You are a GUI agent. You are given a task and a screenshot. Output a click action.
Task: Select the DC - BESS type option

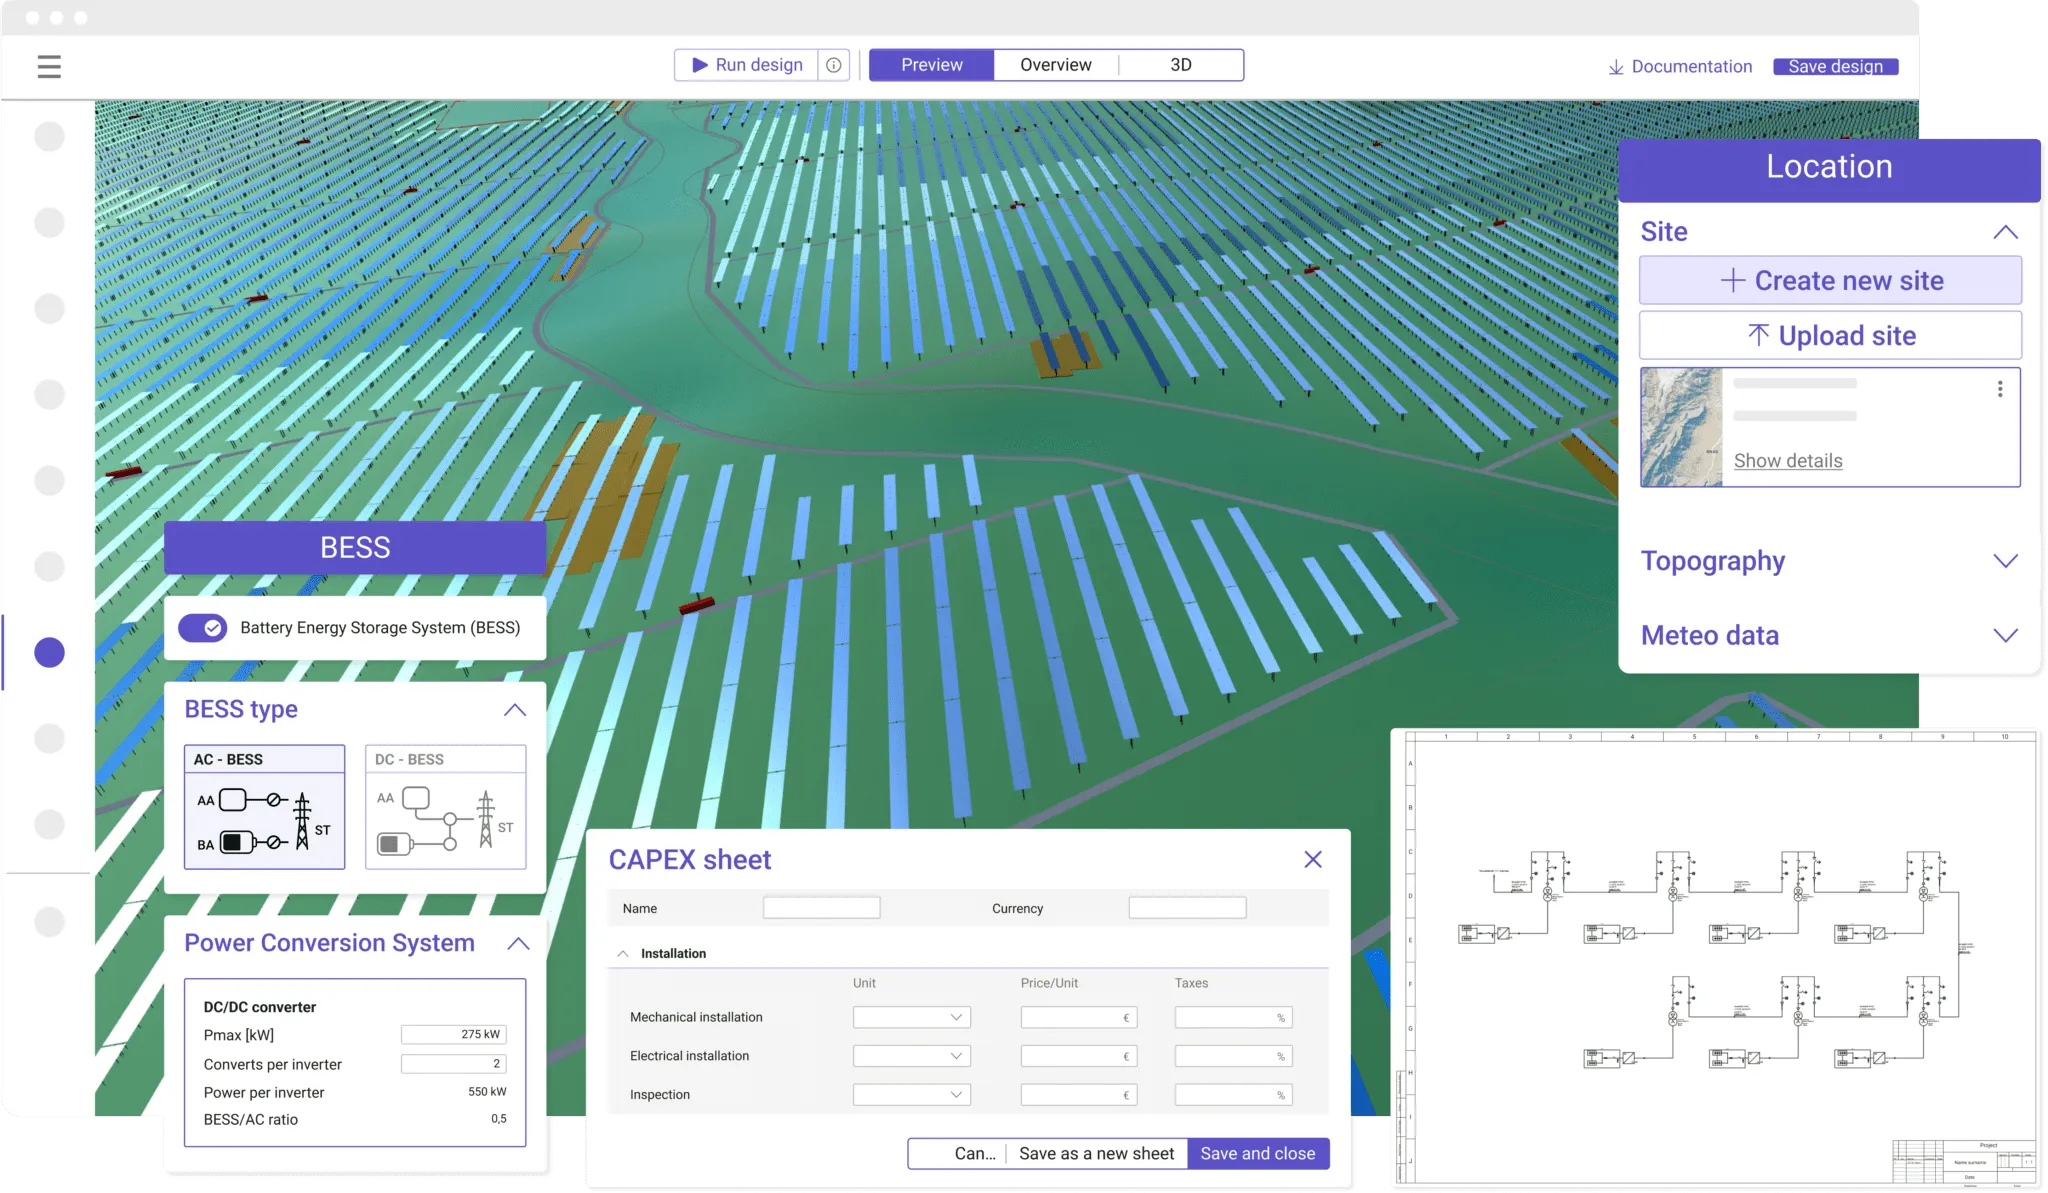point(446,807)
